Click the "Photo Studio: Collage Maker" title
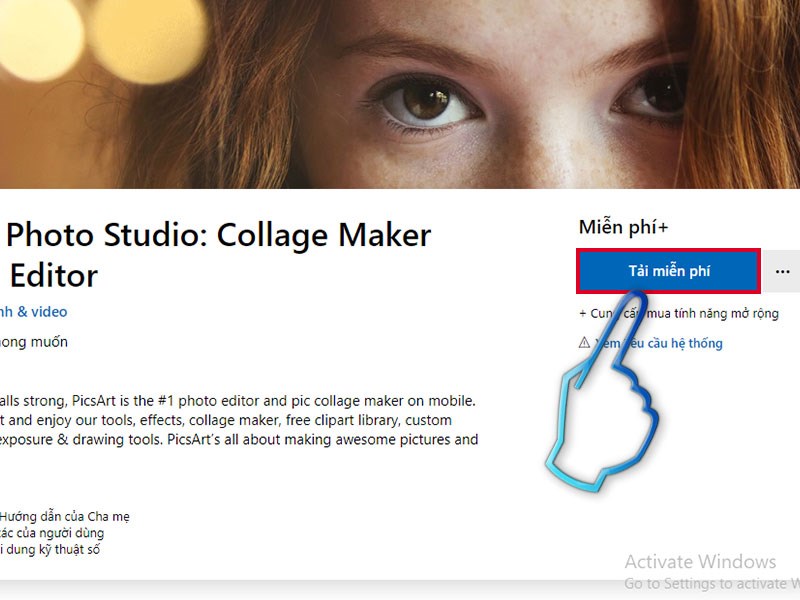 tap(220, 235)
